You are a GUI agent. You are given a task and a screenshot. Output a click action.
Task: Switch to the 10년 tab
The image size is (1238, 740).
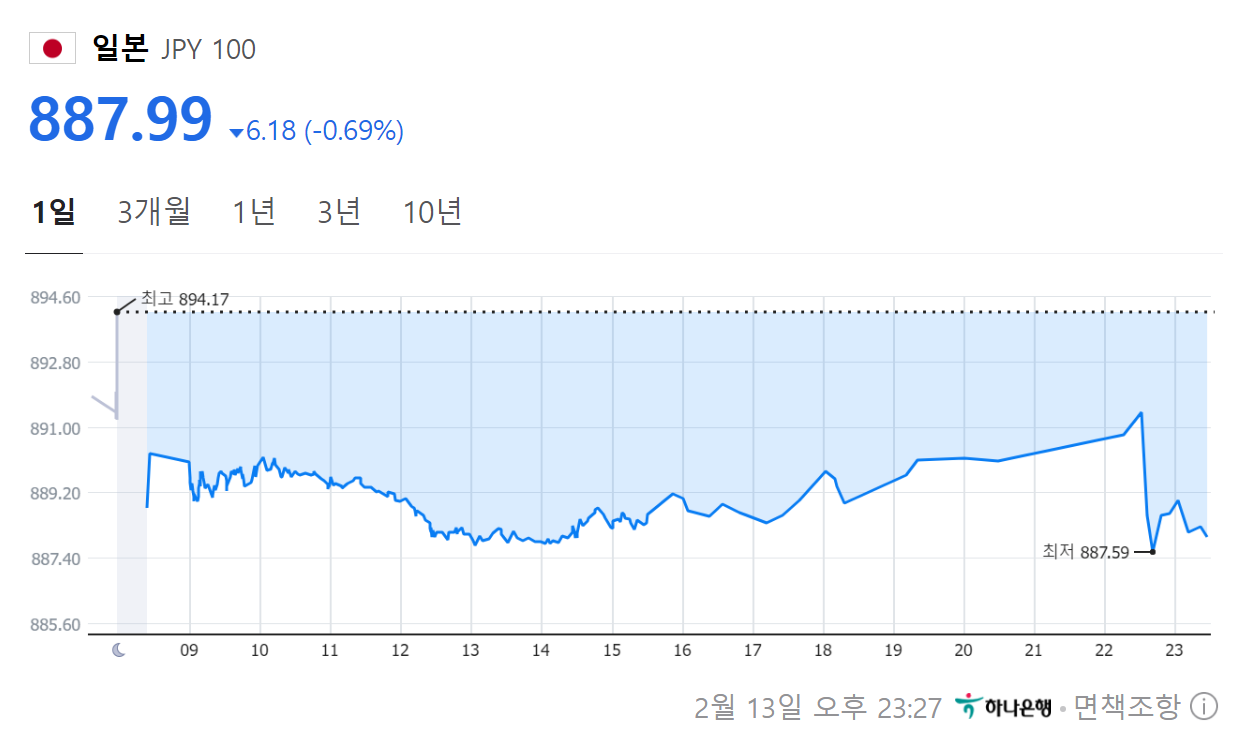(x=432, y=212)
